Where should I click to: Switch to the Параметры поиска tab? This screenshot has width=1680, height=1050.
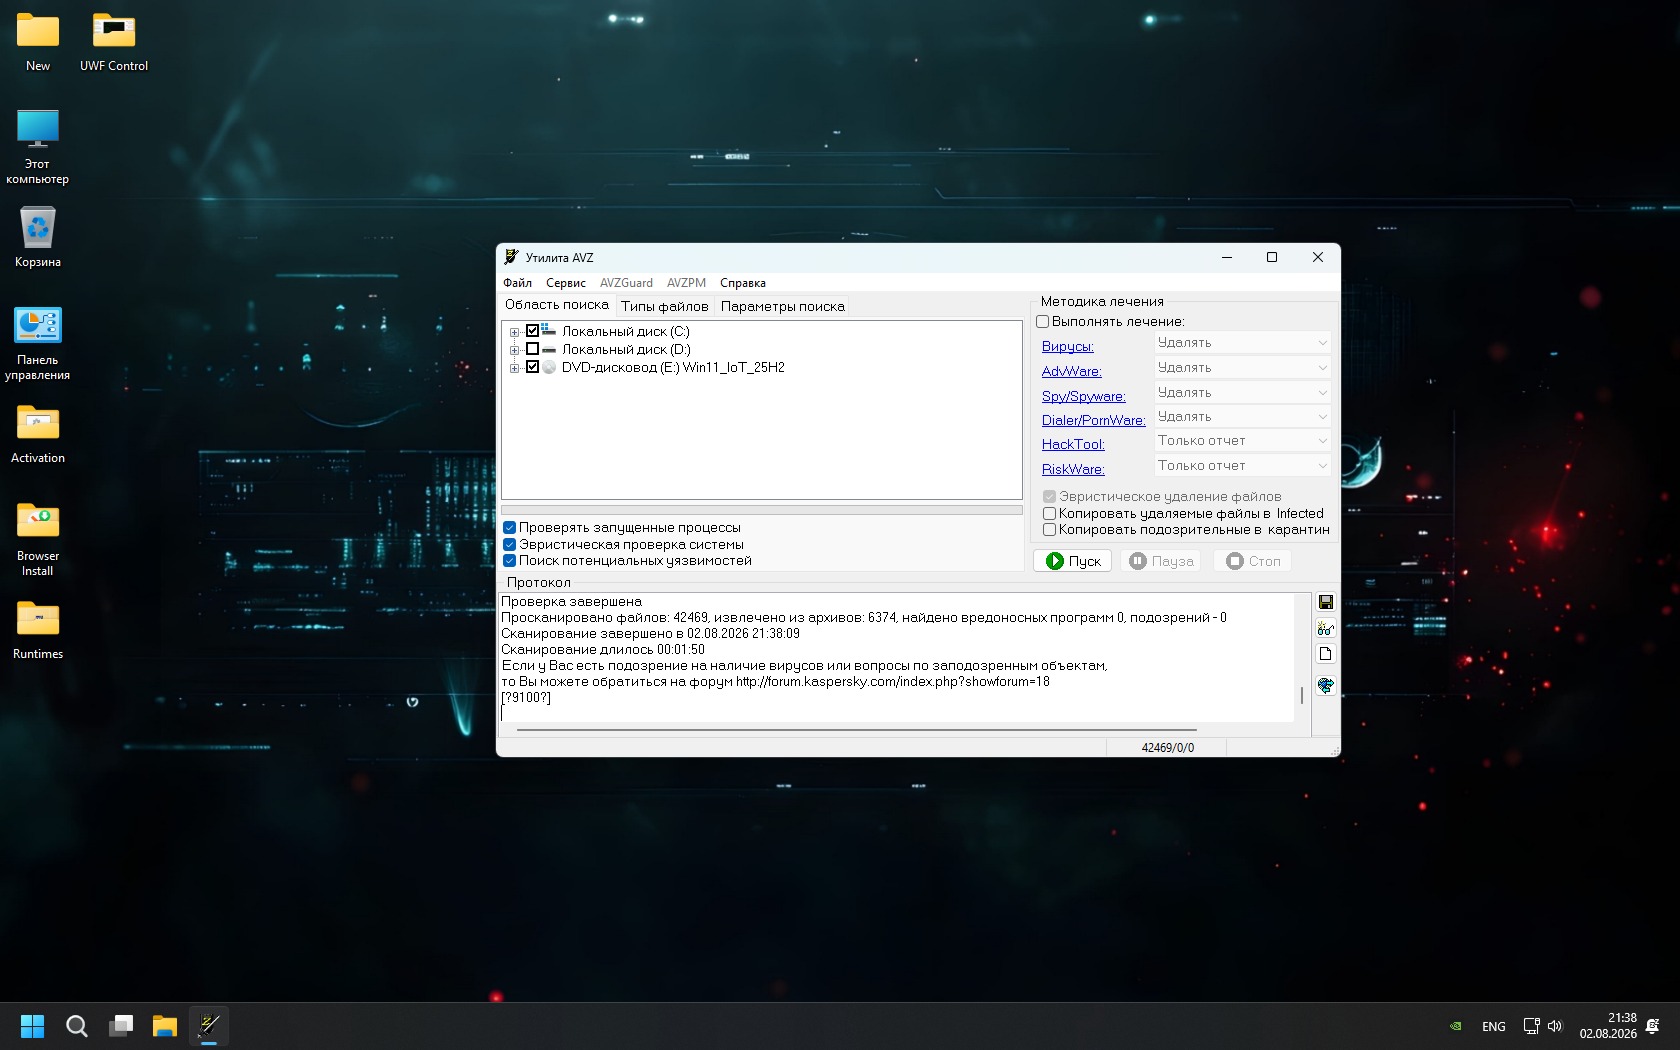click(x=783, y=306)
